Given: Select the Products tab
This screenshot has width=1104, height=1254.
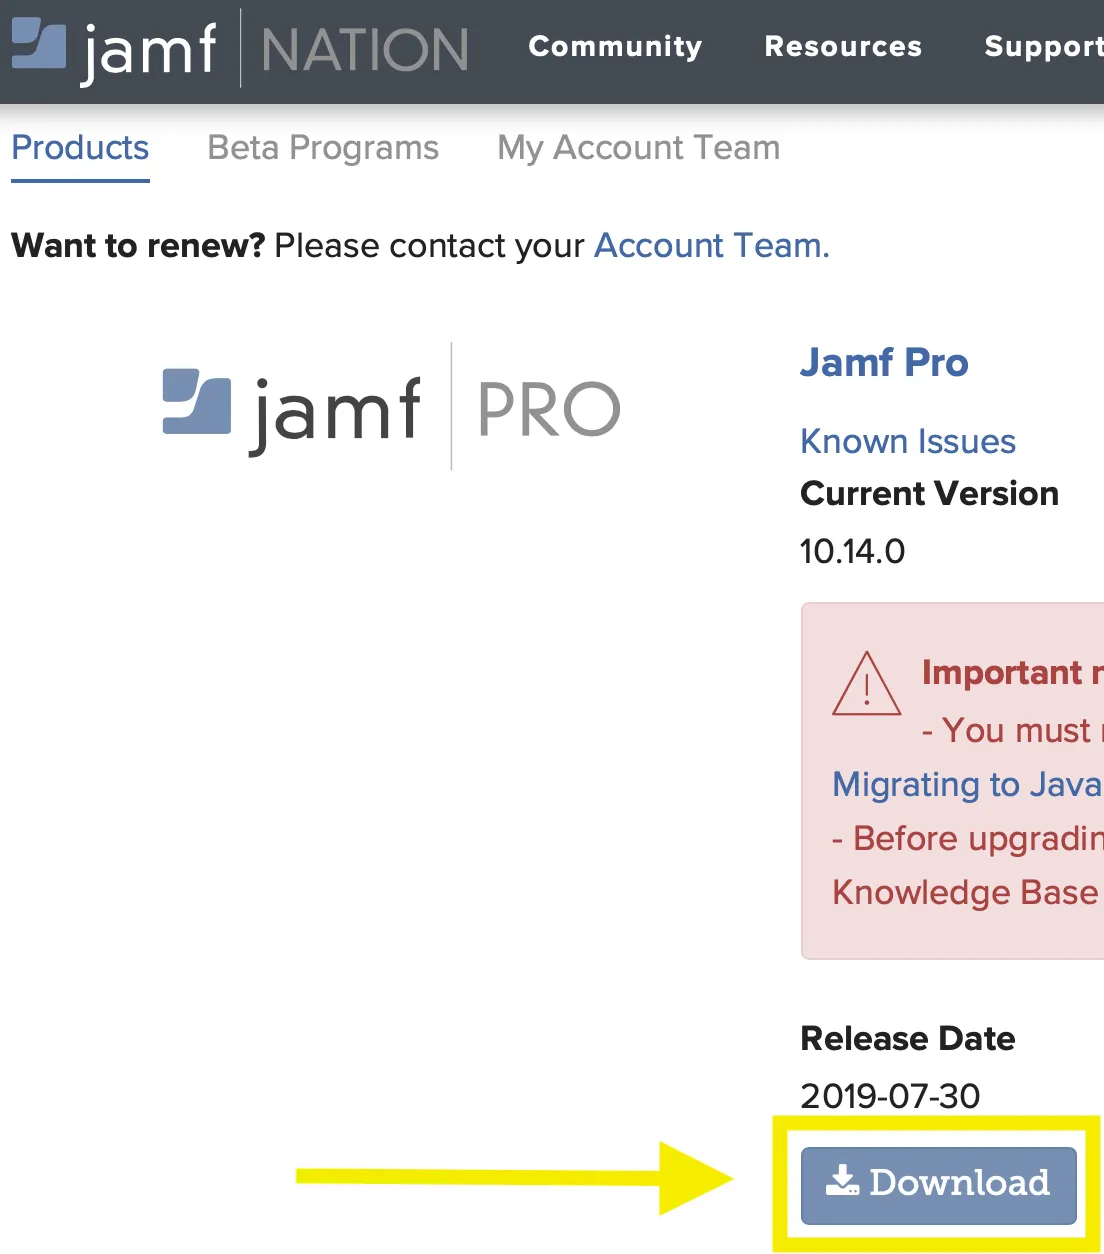Looking at the screenshot, I should [80, 148].
